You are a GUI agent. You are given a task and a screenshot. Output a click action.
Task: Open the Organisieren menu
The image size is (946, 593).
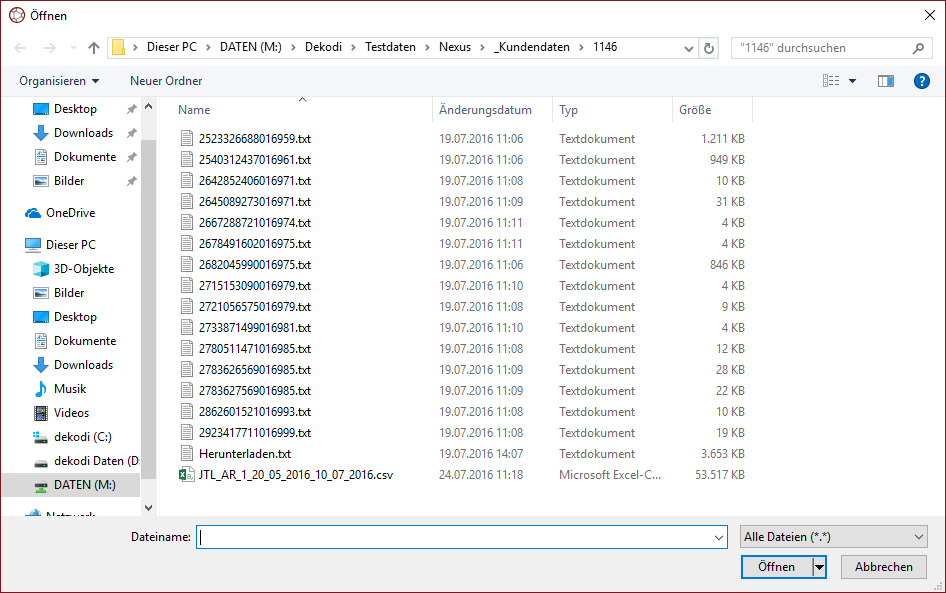(x=59, y=81)
